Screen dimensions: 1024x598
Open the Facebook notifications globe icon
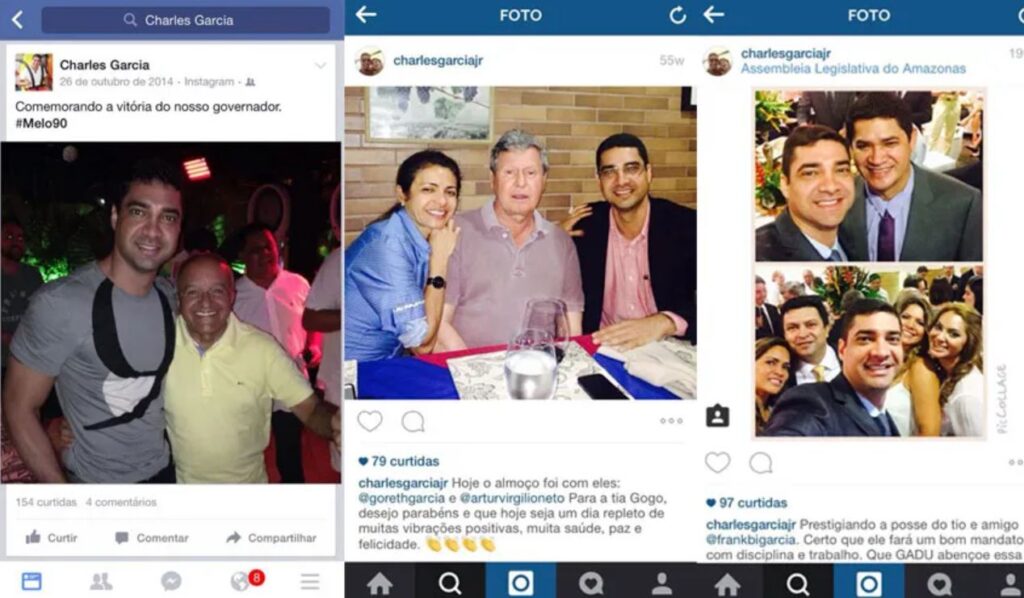coord(241,581)
